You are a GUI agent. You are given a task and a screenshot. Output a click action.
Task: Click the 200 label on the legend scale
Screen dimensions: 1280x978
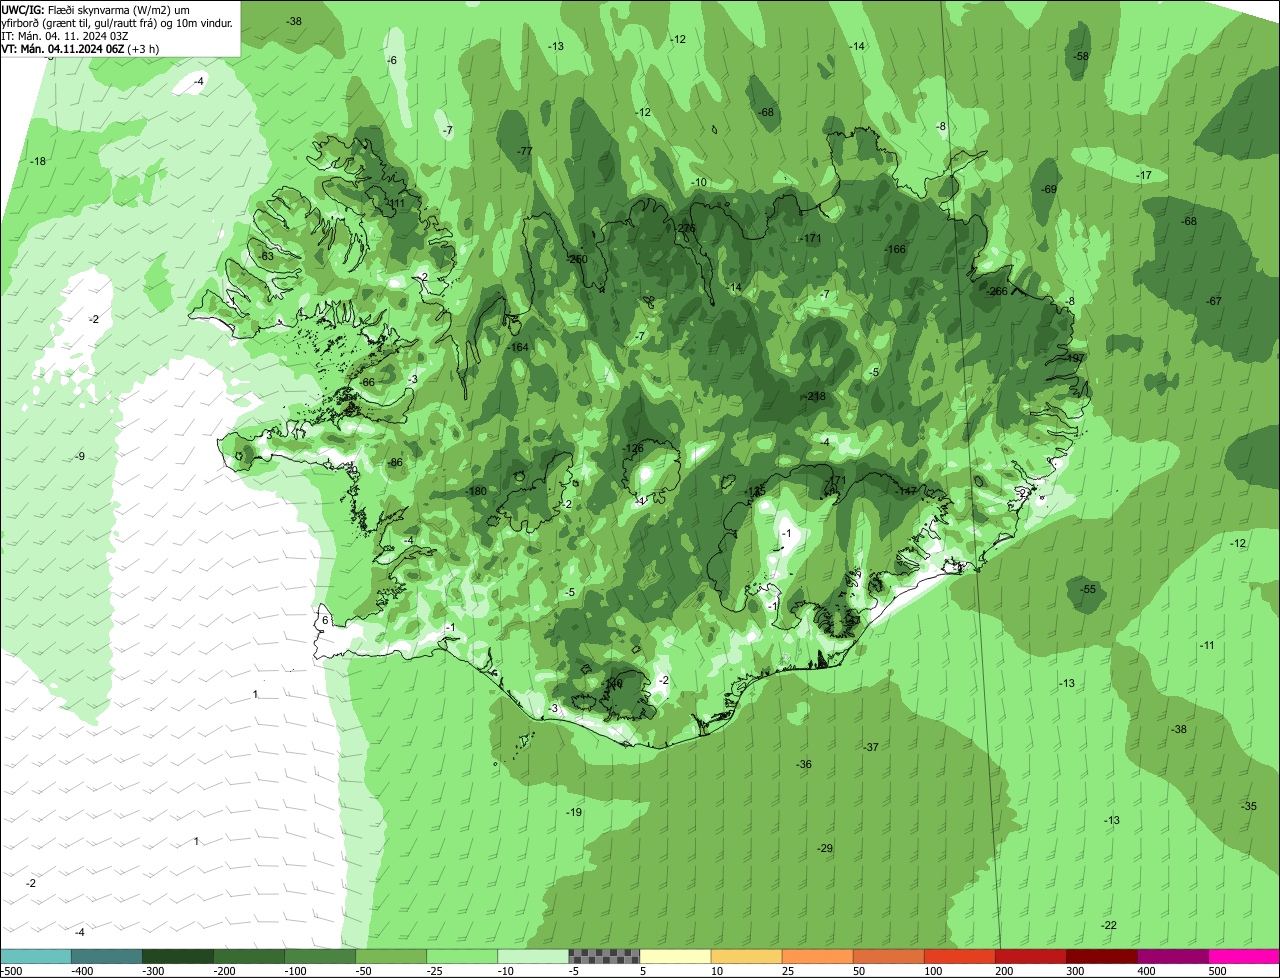coord(1004,971)
